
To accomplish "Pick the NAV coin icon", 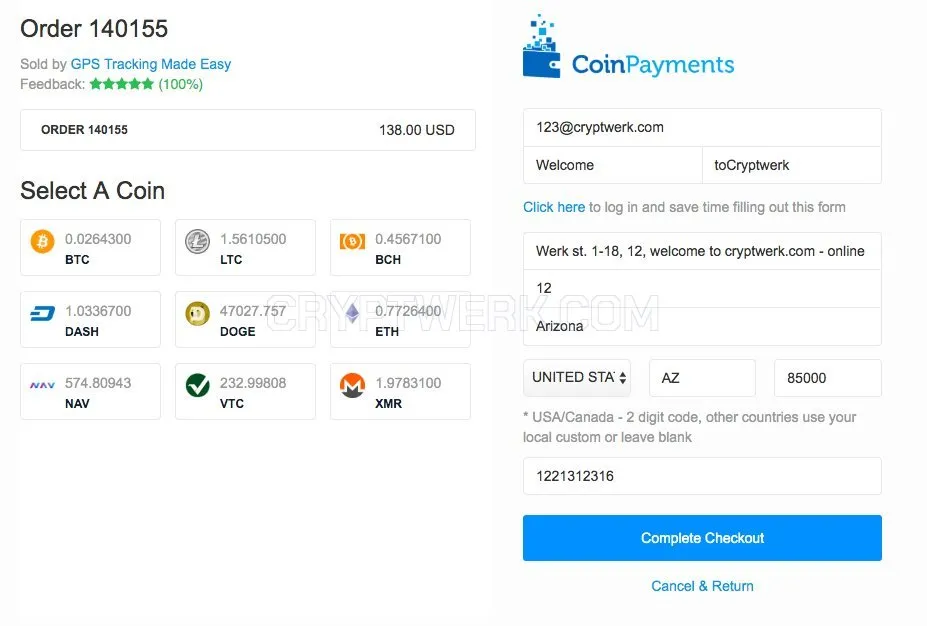I will (x=43, y=385).
